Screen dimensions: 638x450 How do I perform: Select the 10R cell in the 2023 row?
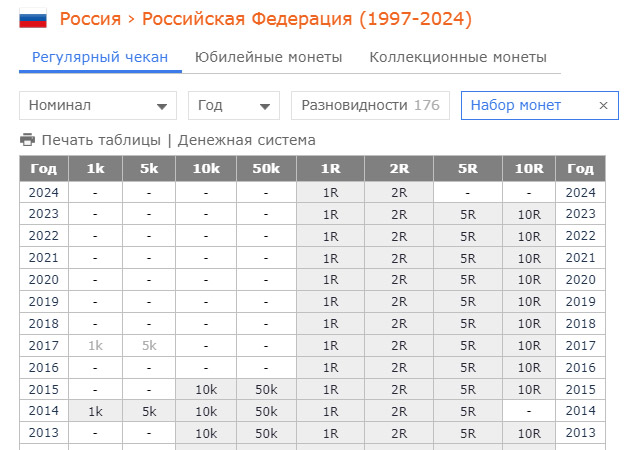coord(528,214)
